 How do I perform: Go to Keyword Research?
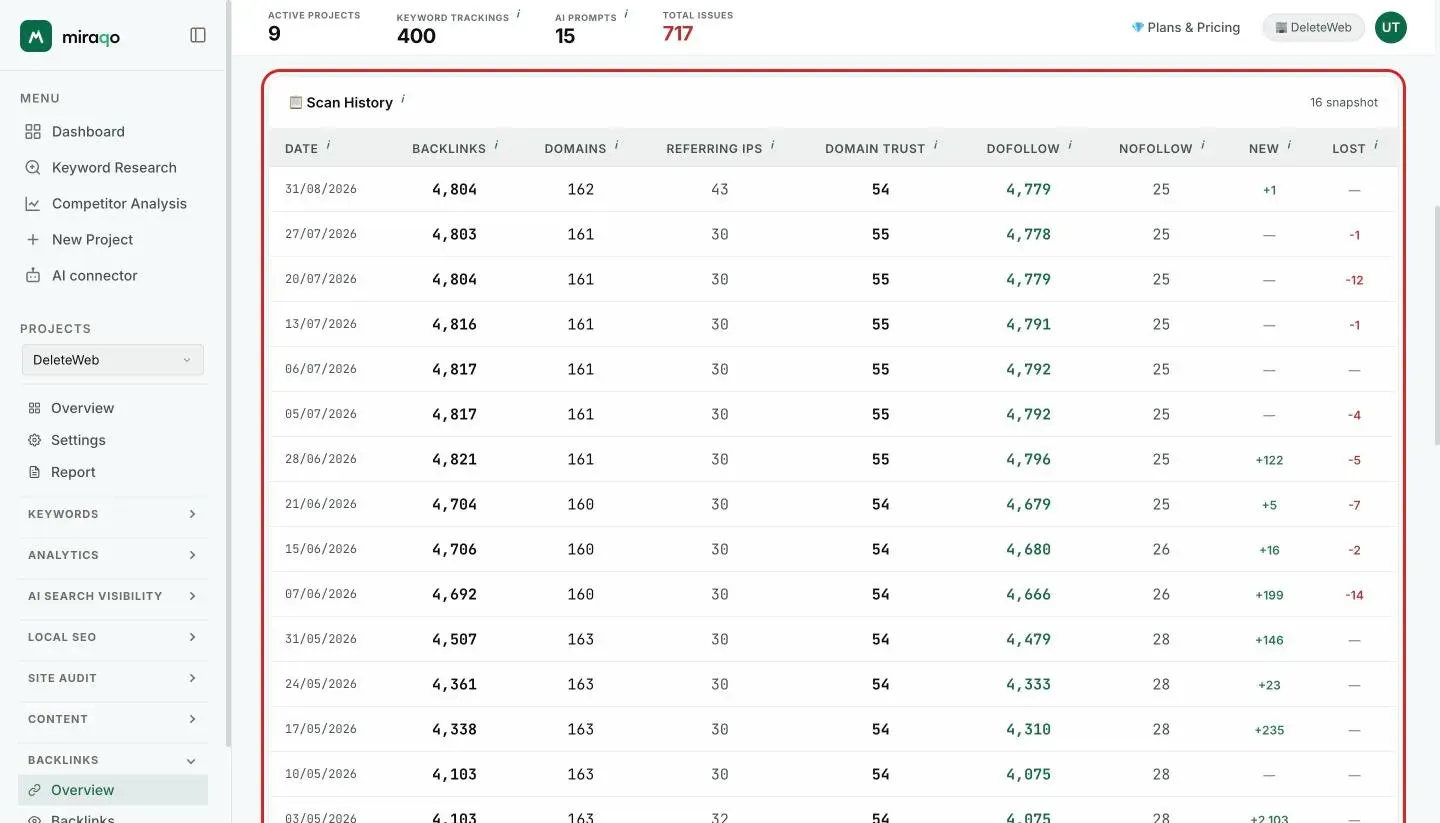114,168
